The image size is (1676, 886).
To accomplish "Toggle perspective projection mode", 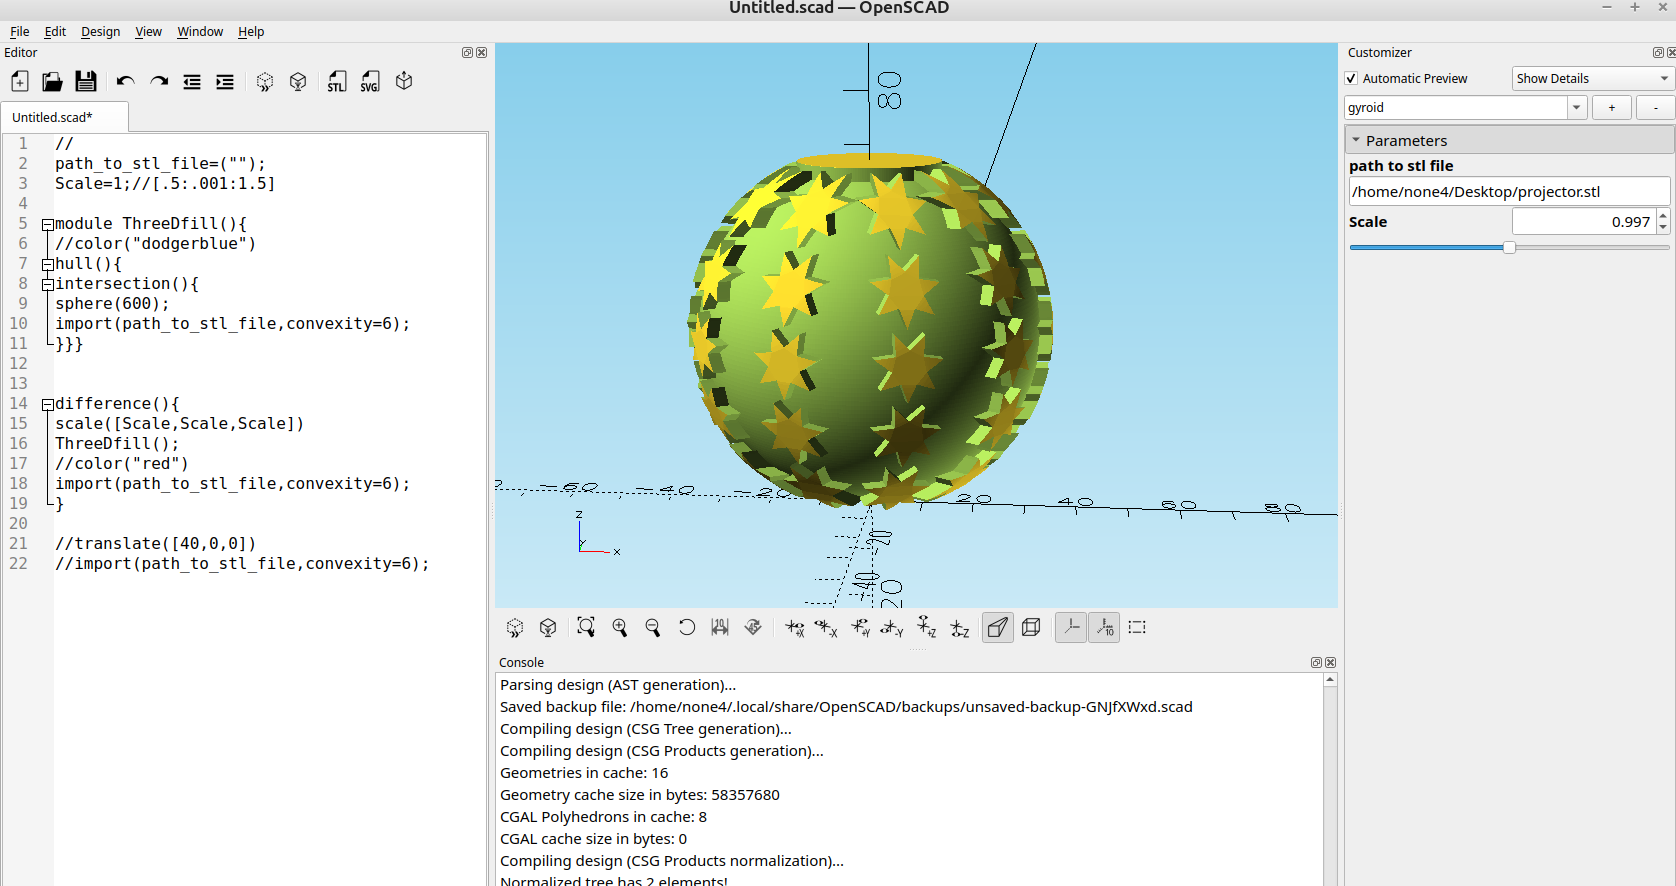I will pos(998,627).
